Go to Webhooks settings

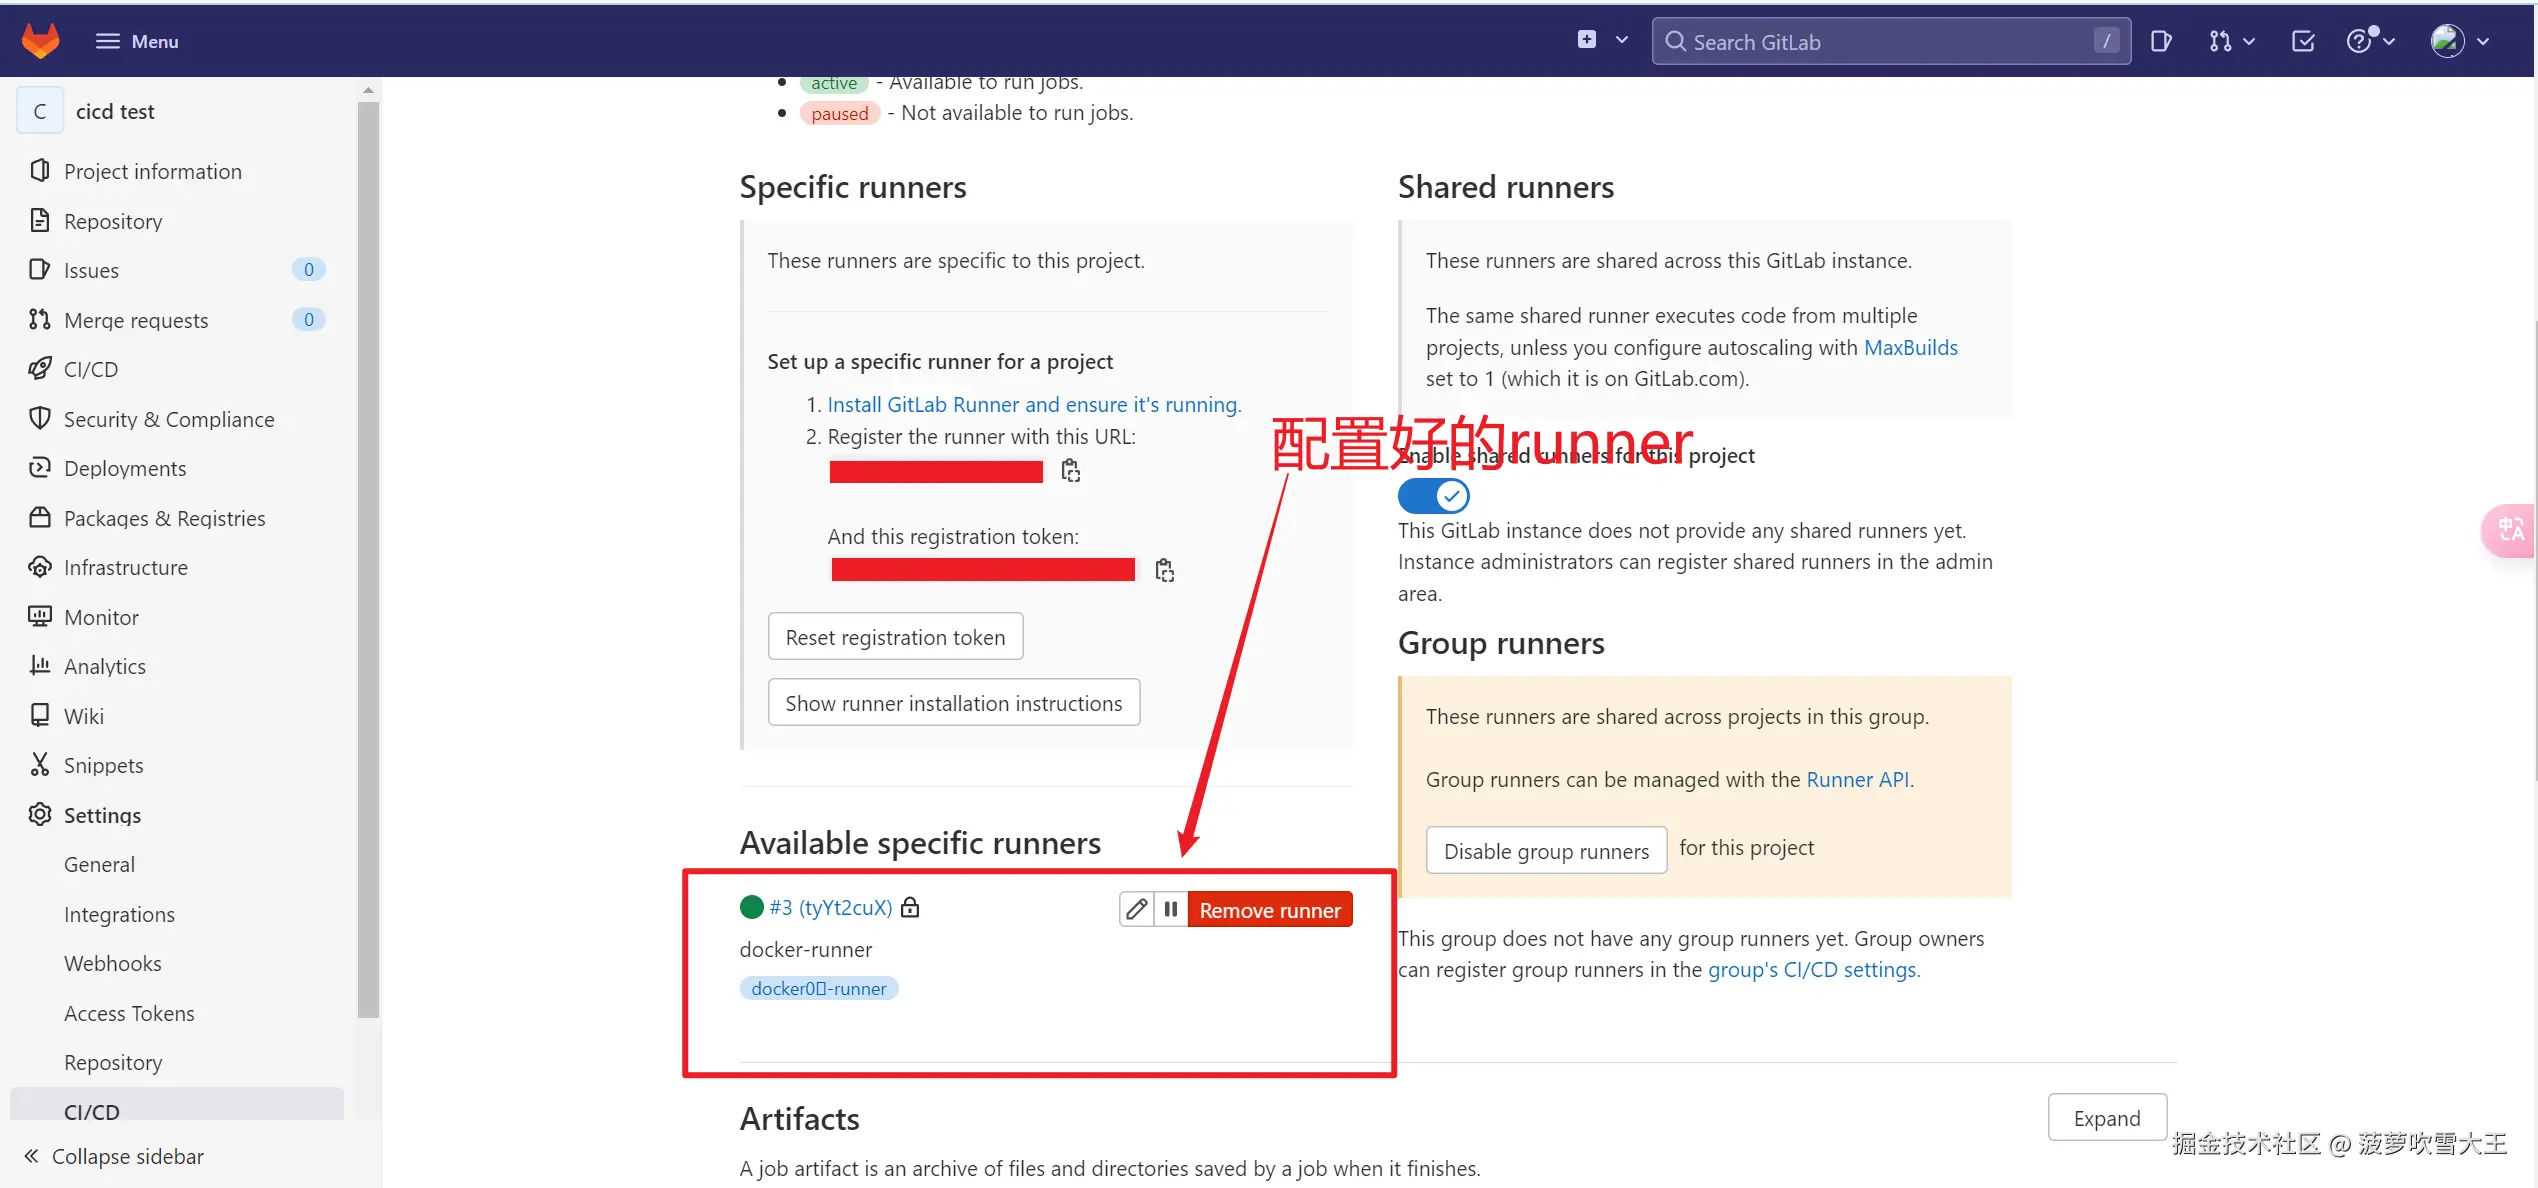coord(112,963)
